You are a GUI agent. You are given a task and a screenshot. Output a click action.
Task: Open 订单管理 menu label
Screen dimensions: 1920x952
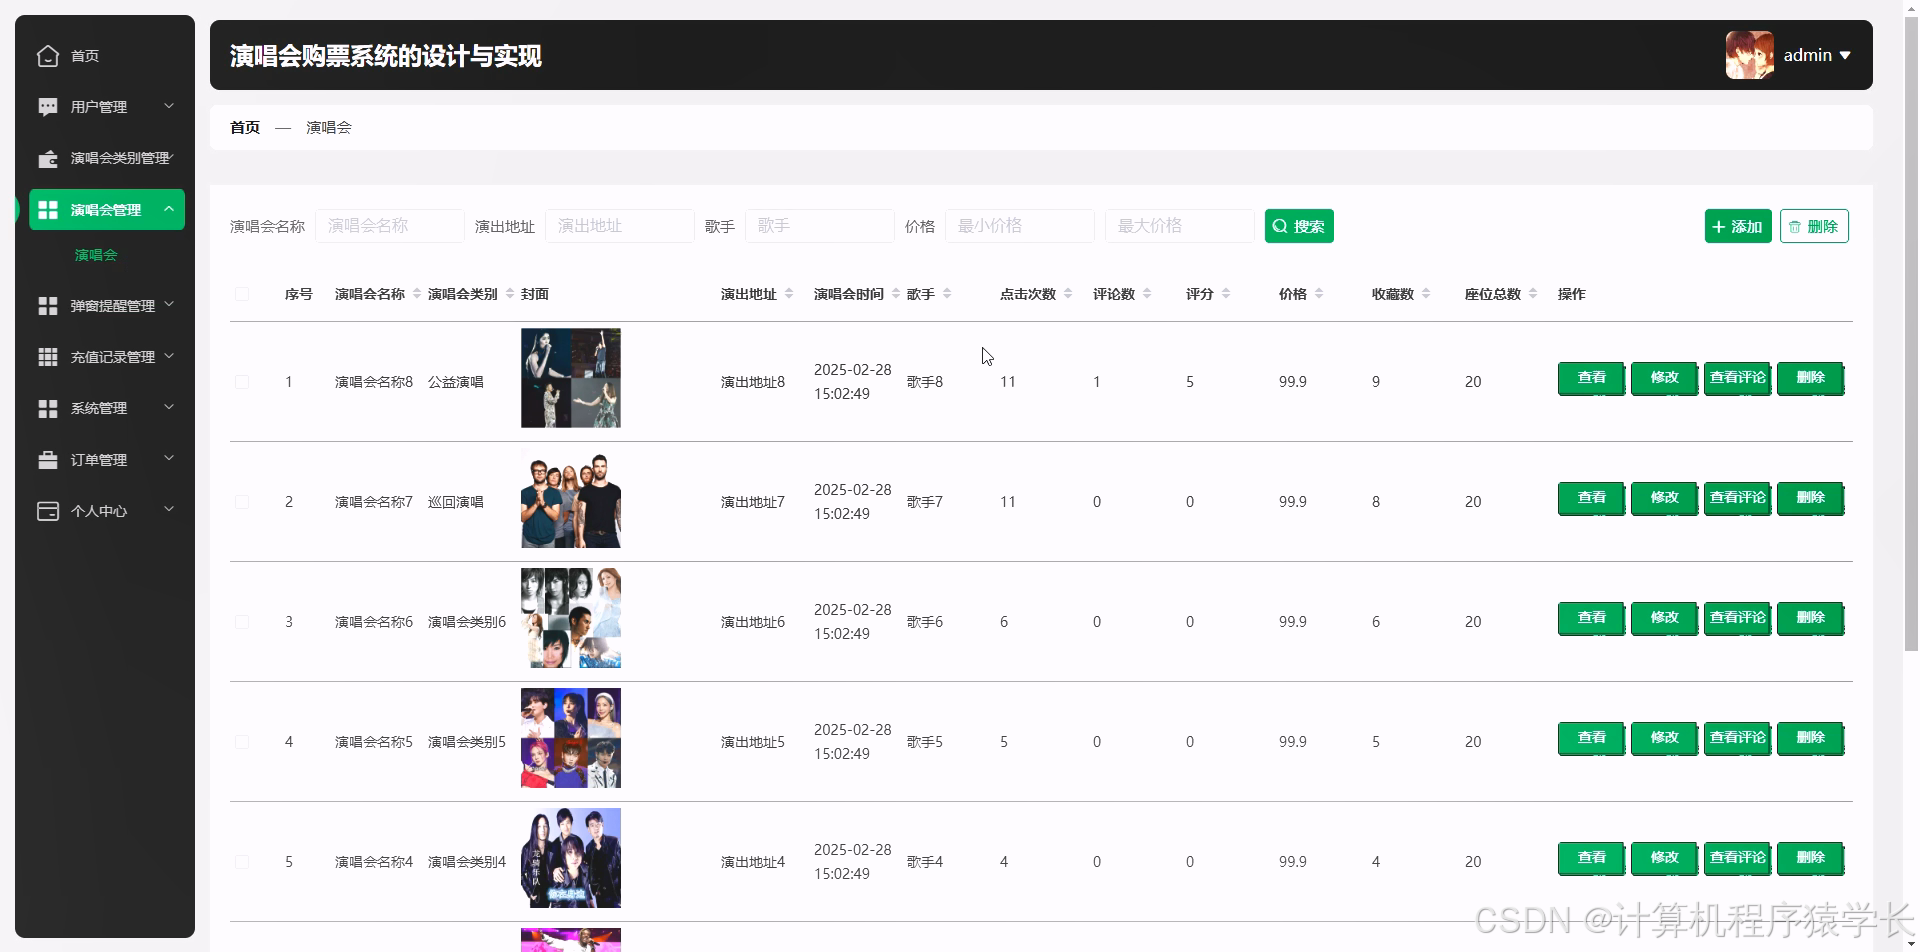click(99, 460)
